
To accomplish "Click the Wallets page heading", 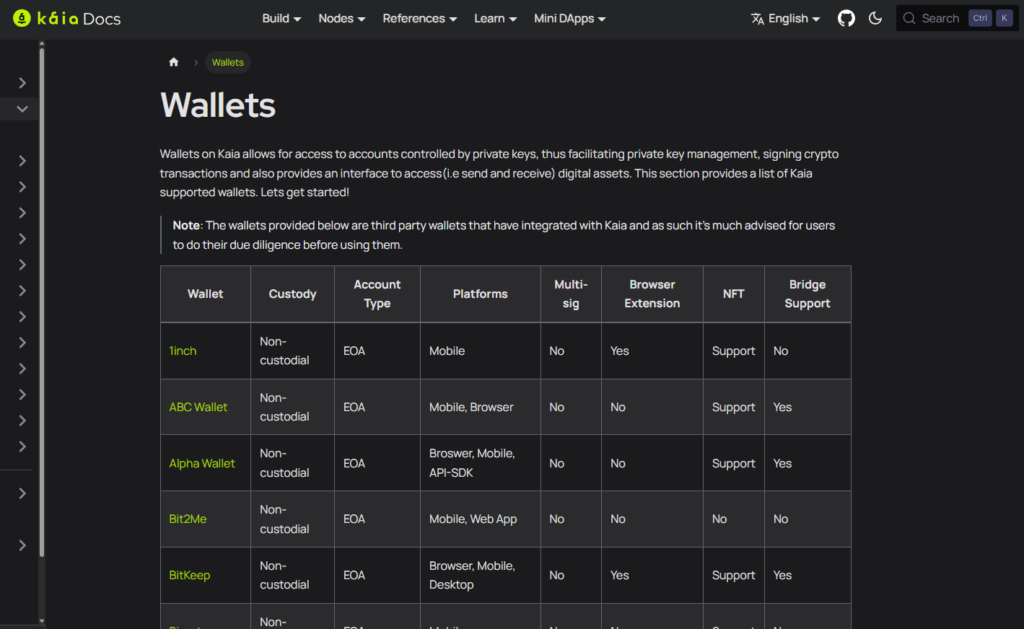I will (217, 105).
